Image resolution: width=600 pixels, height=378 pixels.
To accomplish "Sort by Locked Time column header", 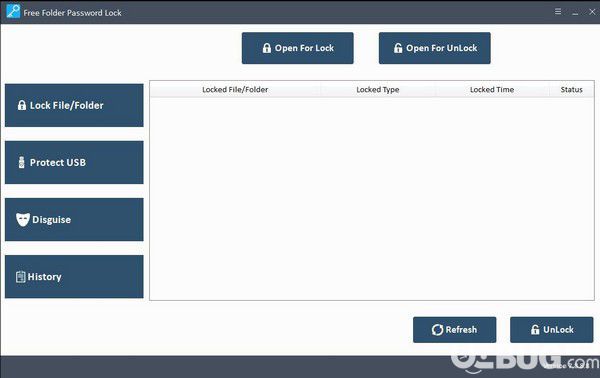I will [x=492, y=90].
